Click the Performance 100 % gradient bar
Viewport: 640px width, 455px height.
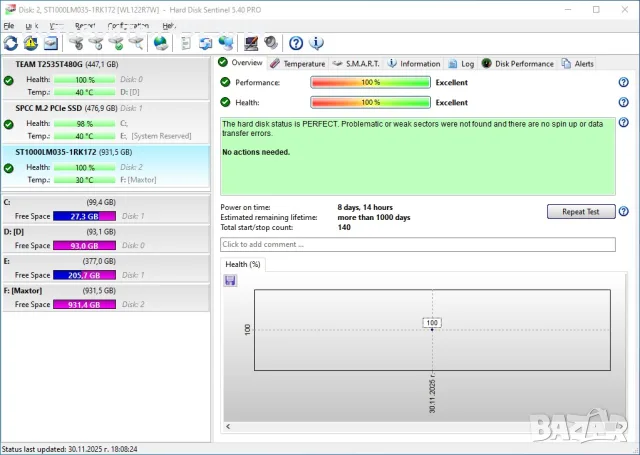point(370,82)
